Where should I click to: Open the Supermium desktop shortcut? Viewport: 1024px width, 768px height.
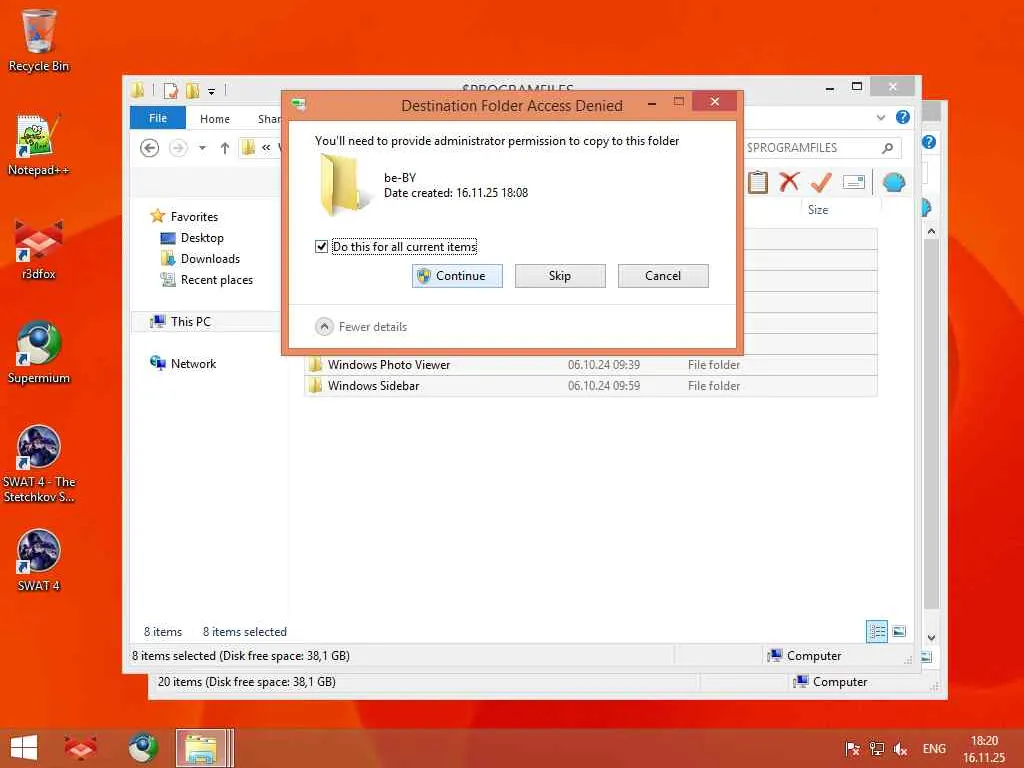[39, 353]
